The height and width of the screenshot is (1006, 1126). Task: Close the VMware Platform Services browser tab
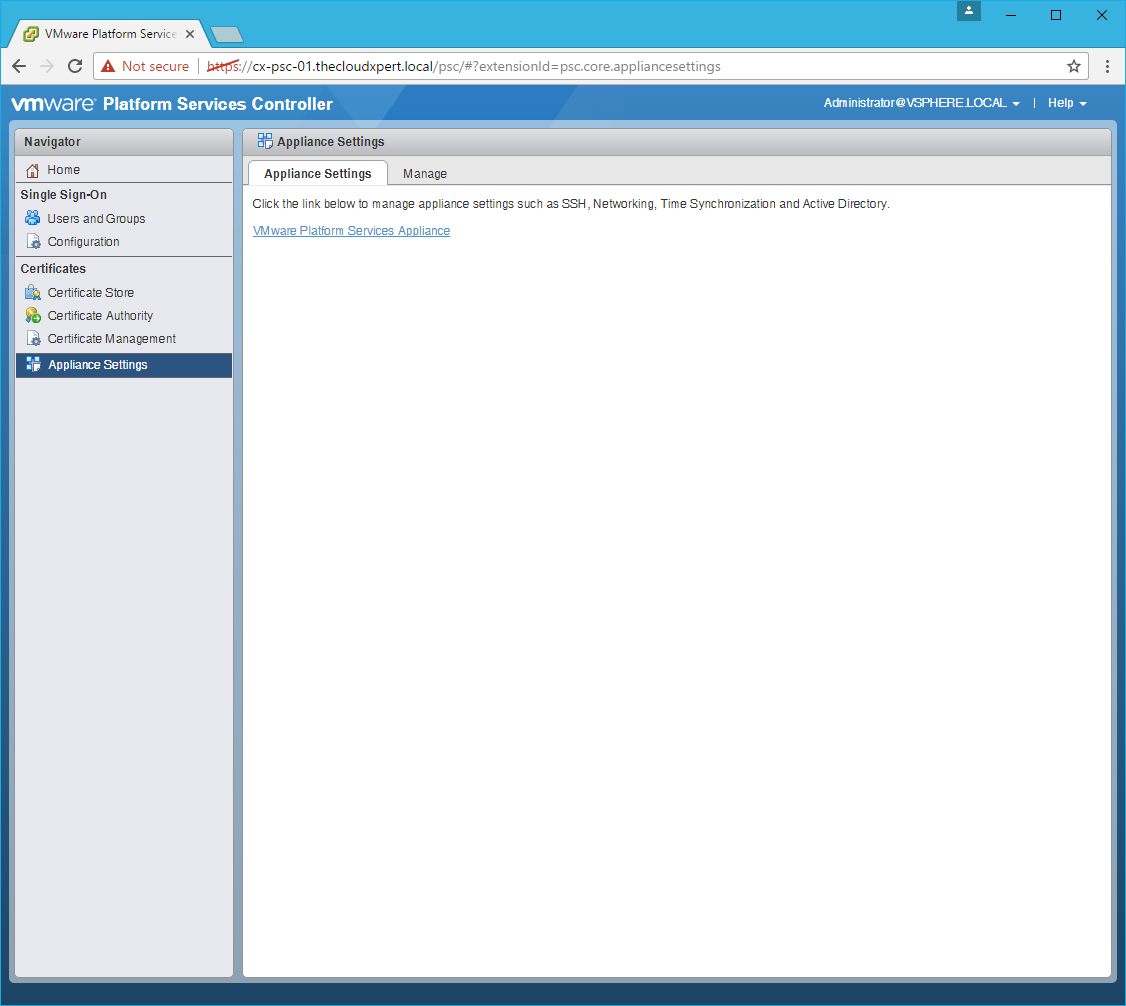point(190,34)
